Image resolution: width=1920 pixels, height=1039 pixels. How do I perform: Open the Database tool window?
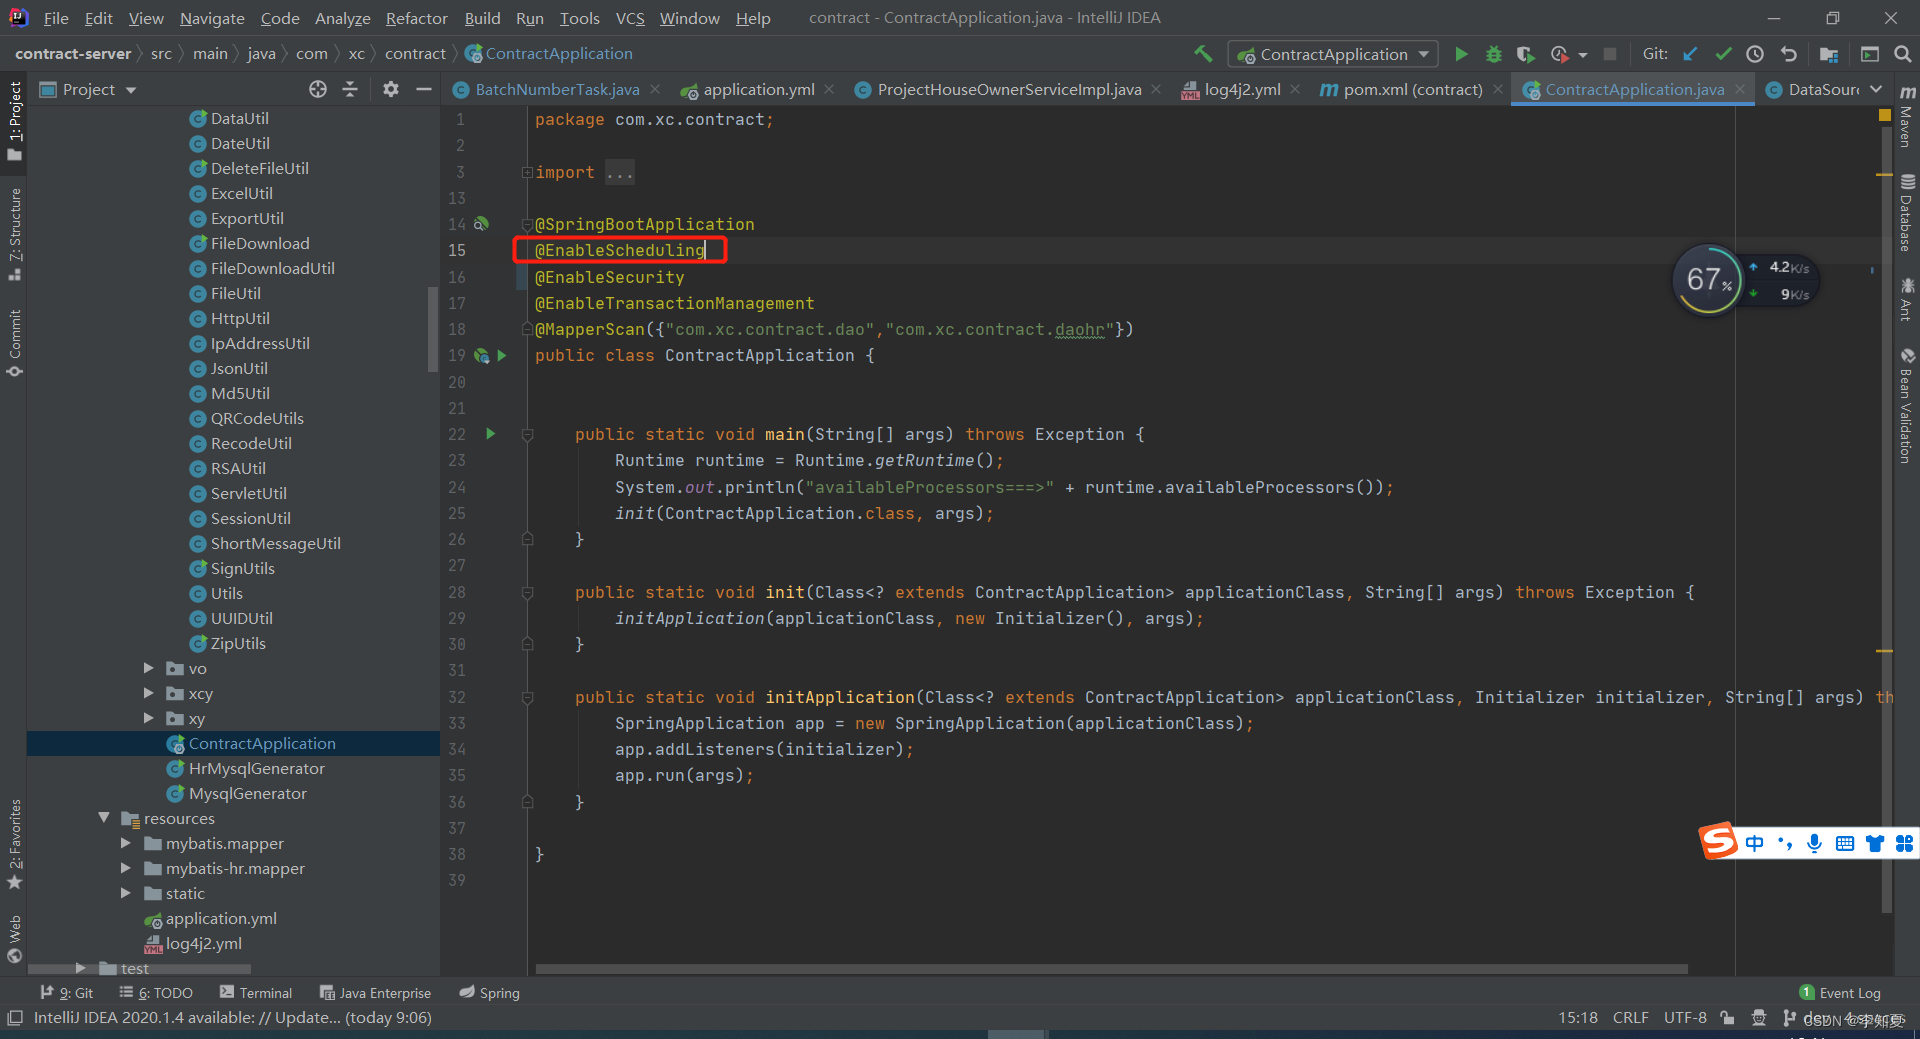click(x=1907, y=213)
